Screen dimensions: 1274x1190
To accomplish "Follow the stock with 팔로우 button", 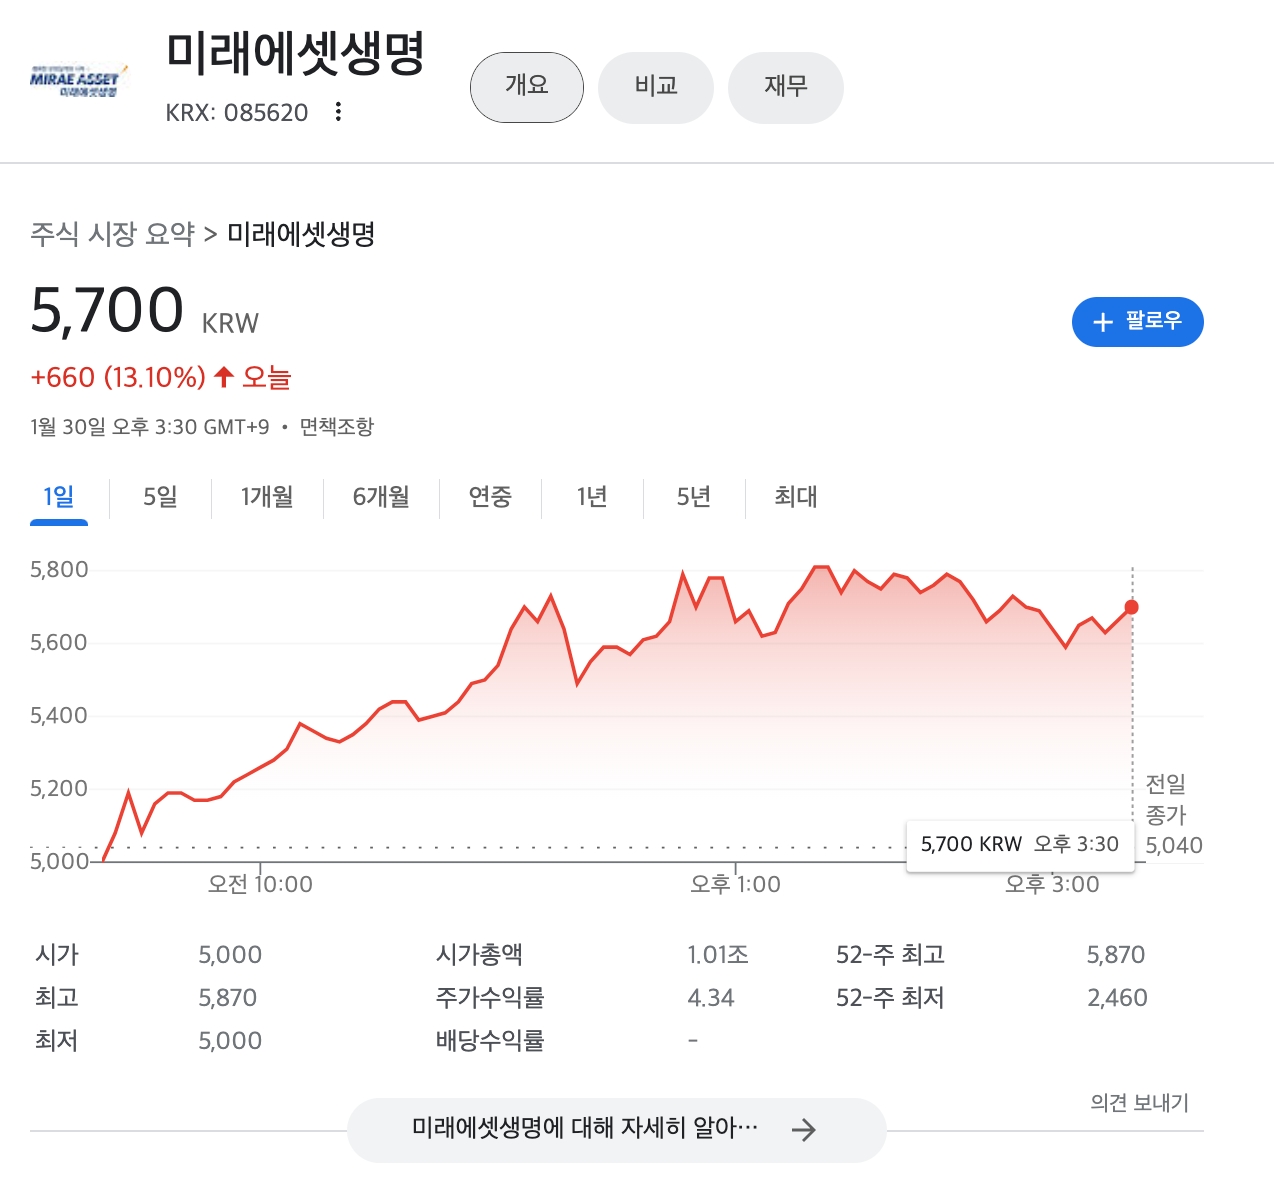I will pyautogui.click(x=1137, y=322).
